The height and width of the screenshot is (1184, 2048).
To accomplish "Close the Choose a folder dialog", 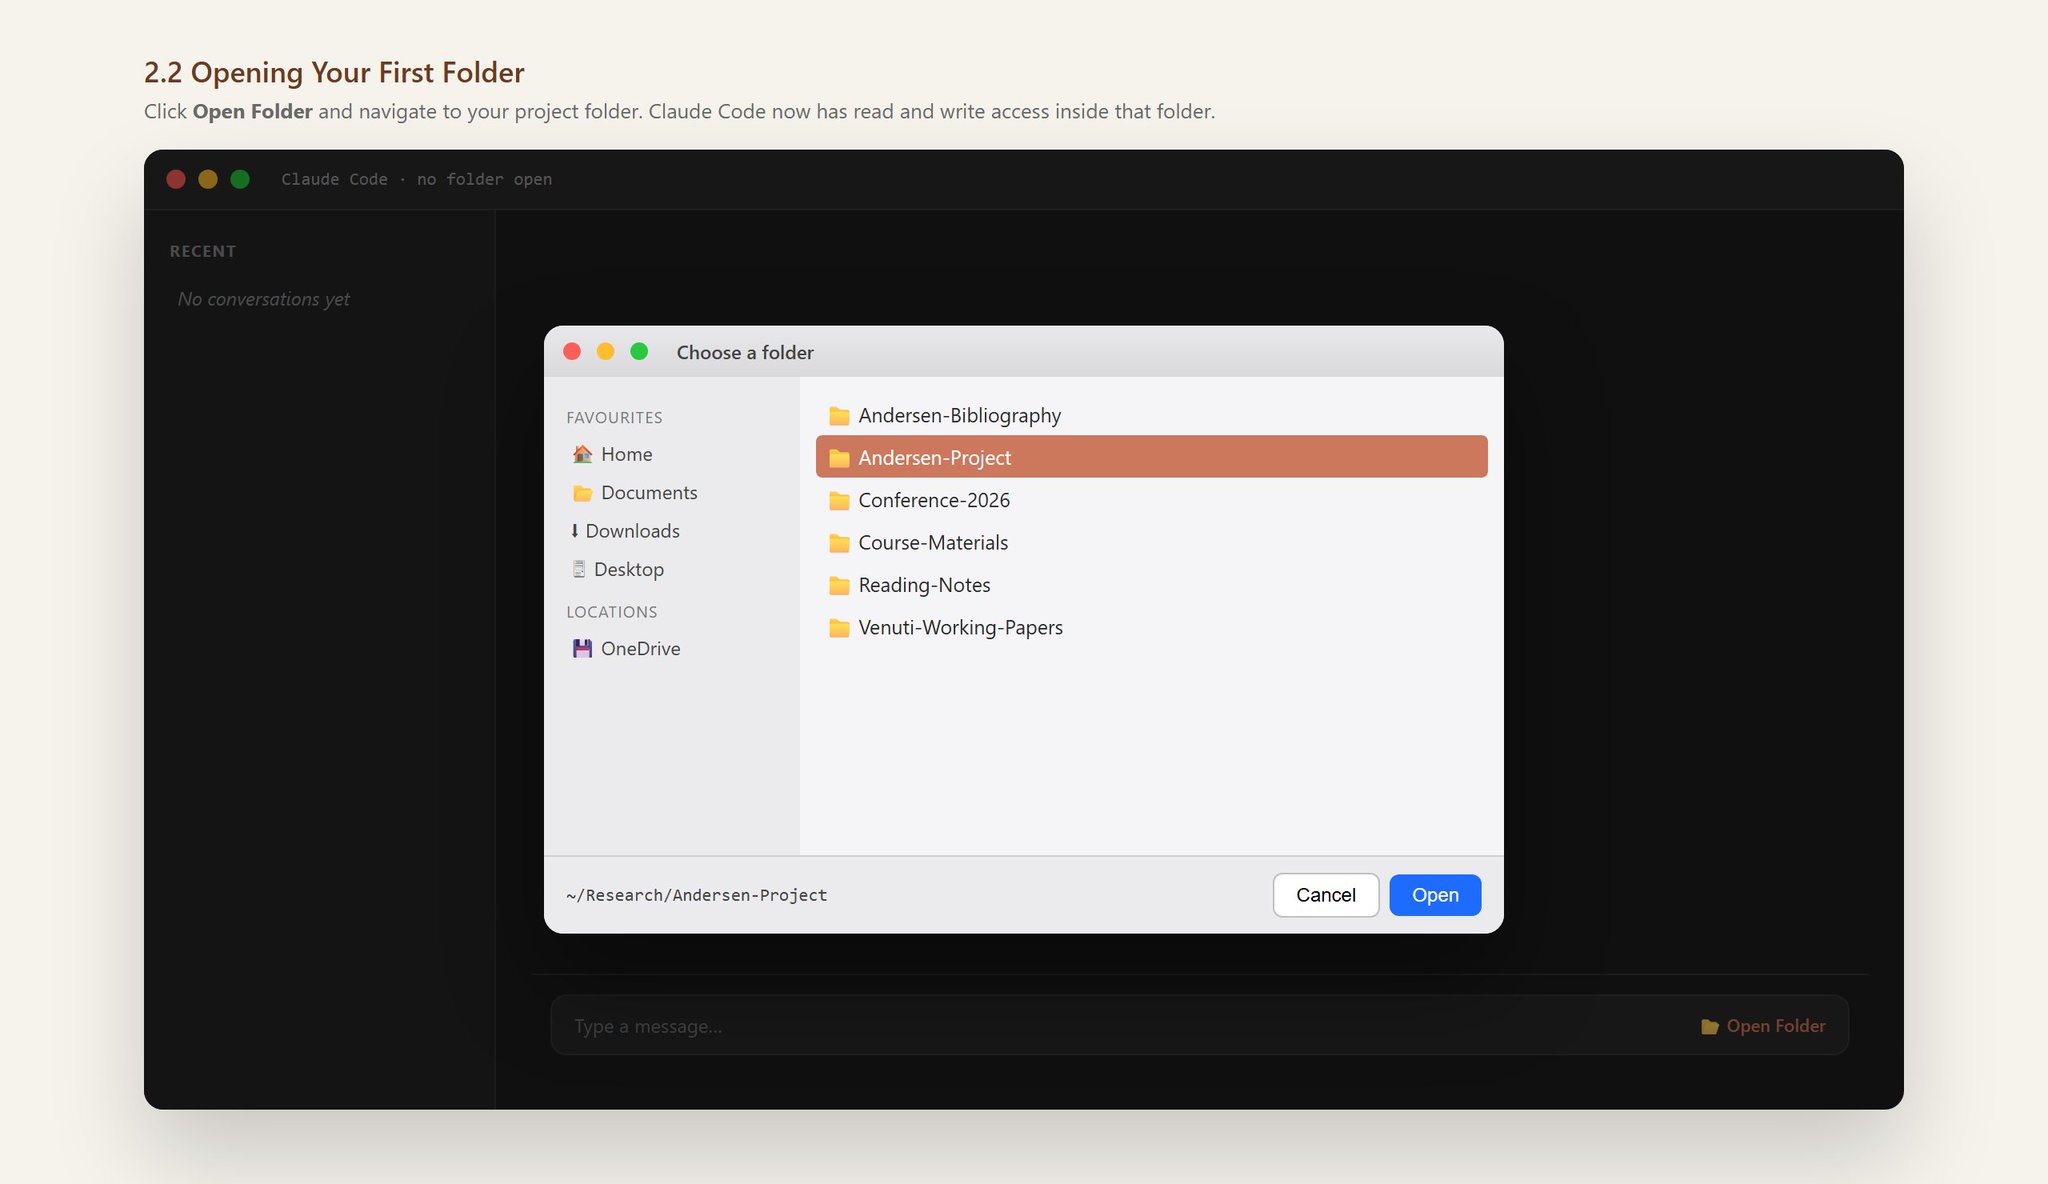I will [x=572, y=351].
